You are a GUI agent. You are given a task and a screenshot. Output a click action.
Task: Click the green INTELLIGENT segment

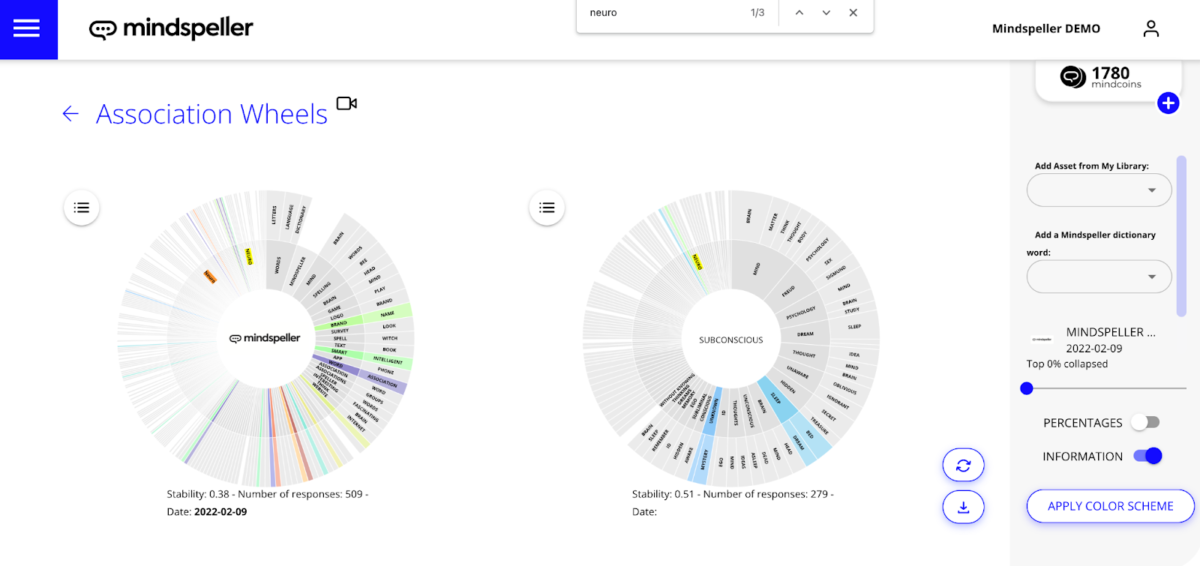[388, 362]
